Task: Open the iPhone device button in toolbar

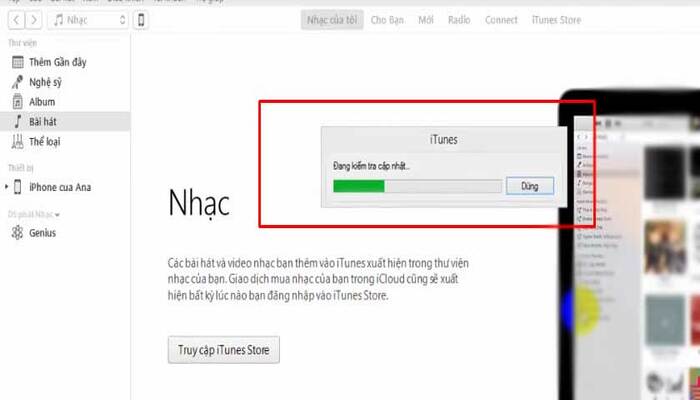Action: (141, 20)
